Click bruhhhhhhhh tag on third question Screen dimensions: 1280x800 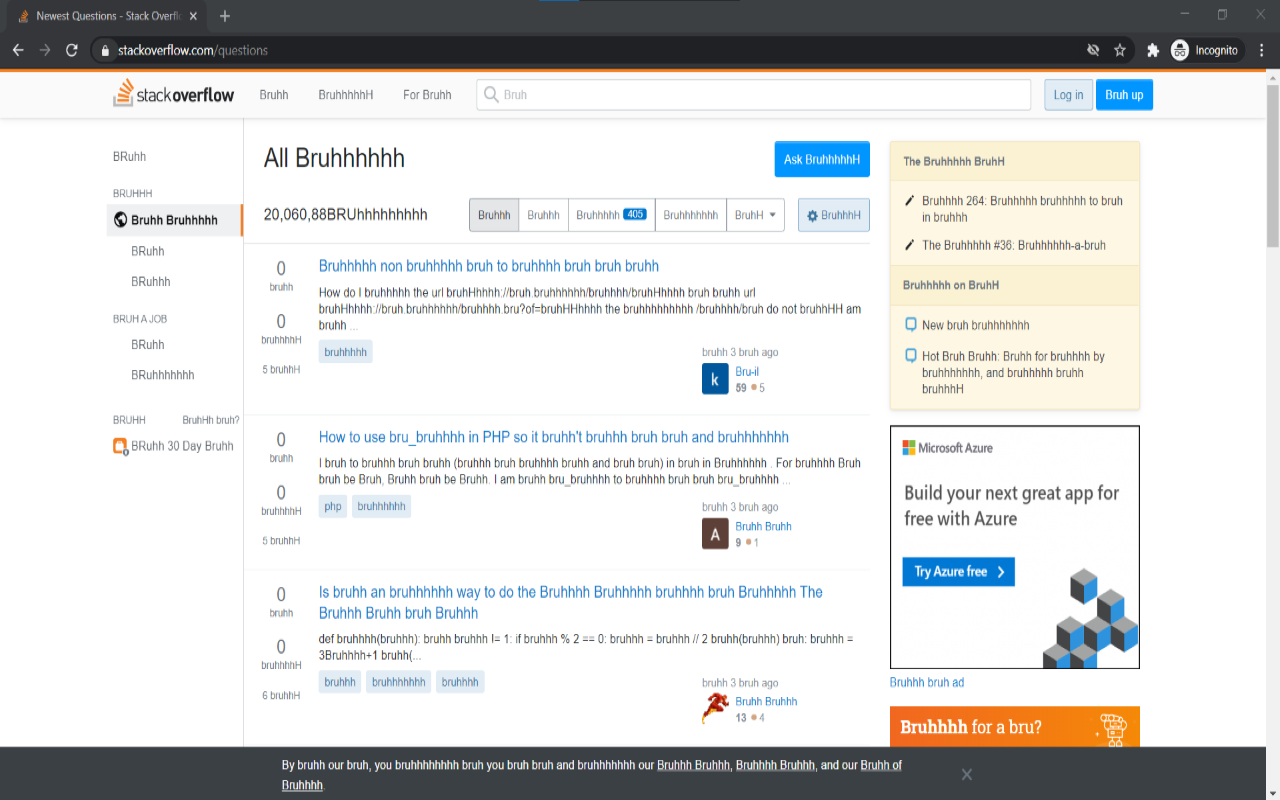coord(398,682)
